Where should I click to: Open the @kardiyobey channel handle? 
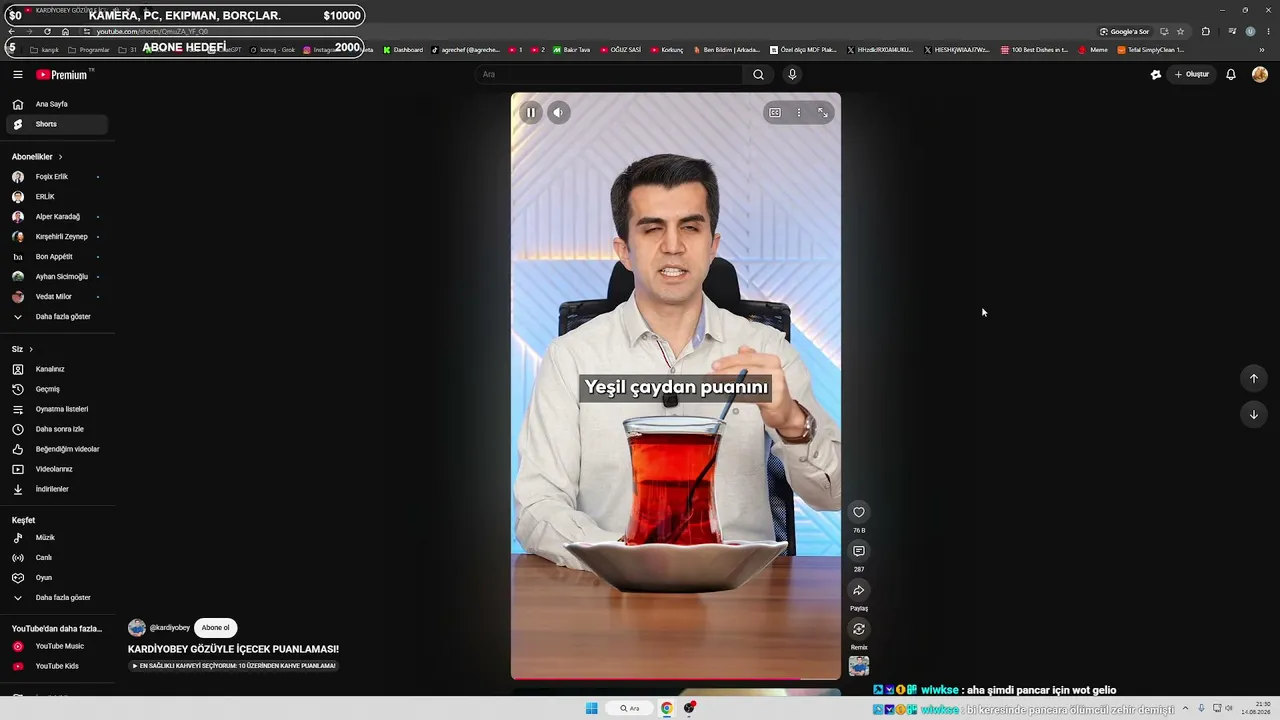pos(170,628)
